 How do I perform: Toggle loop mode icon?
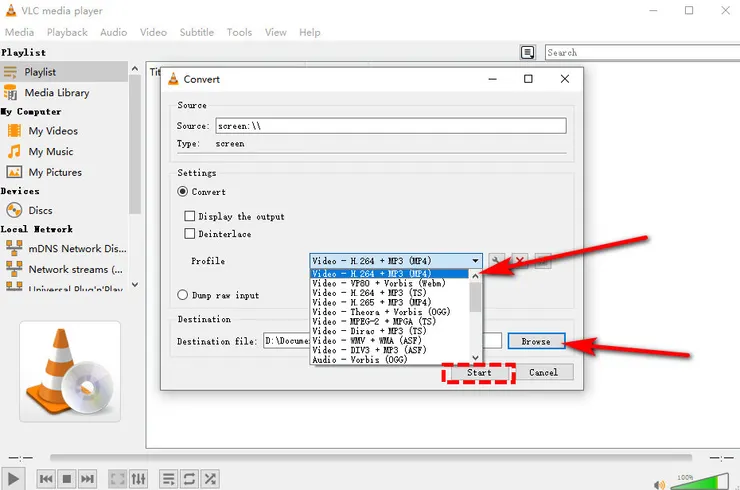click(189, 479)
